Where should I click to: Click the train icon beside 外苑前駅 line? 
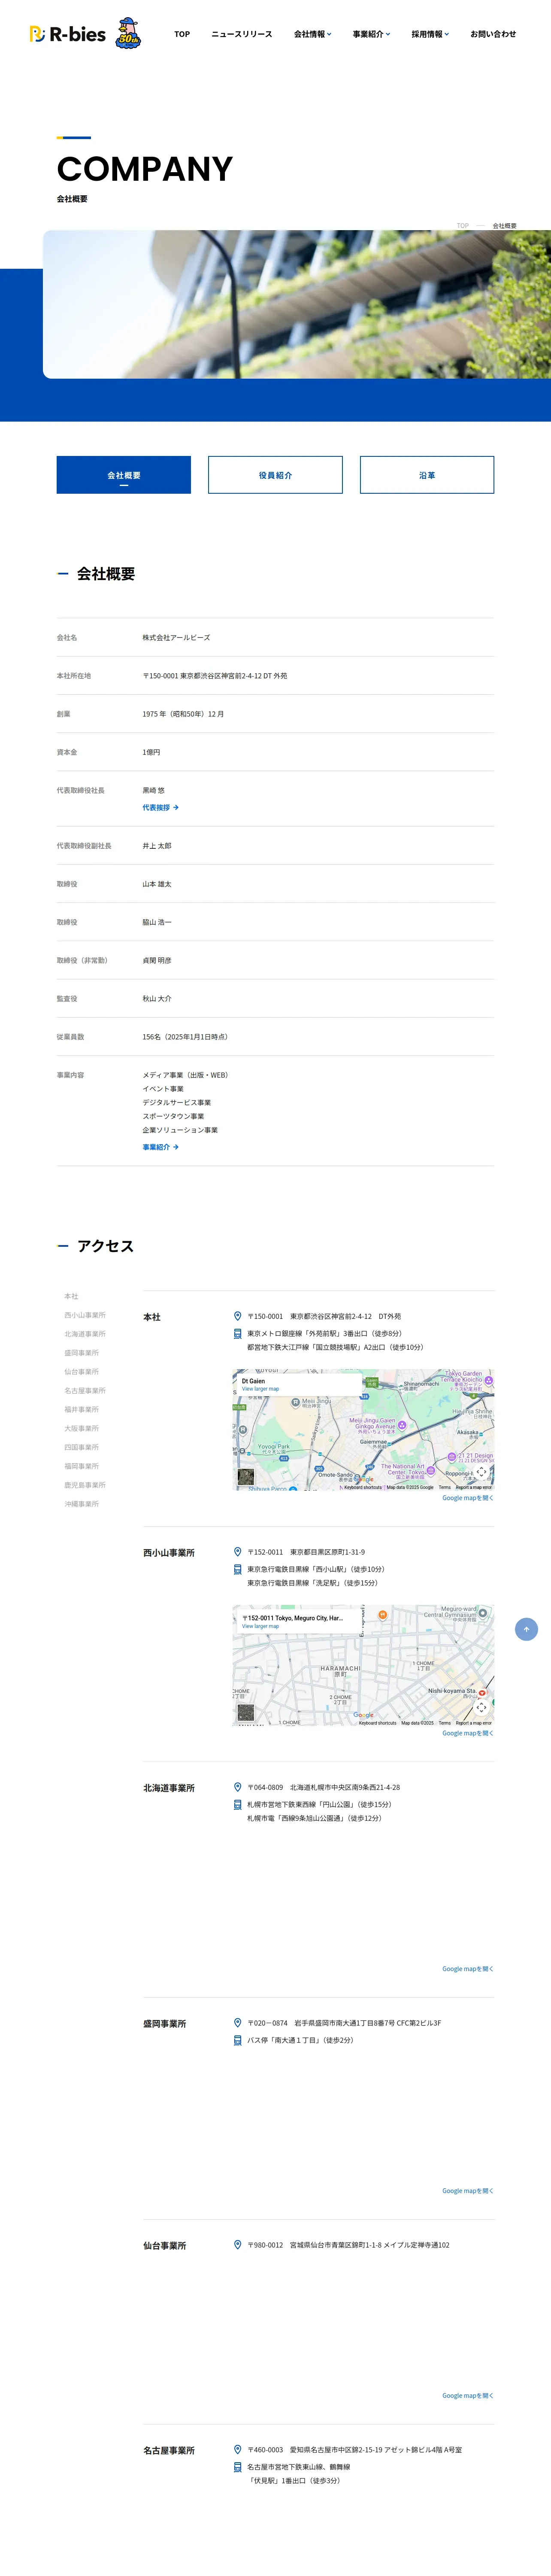click(x=238, y=1333)
